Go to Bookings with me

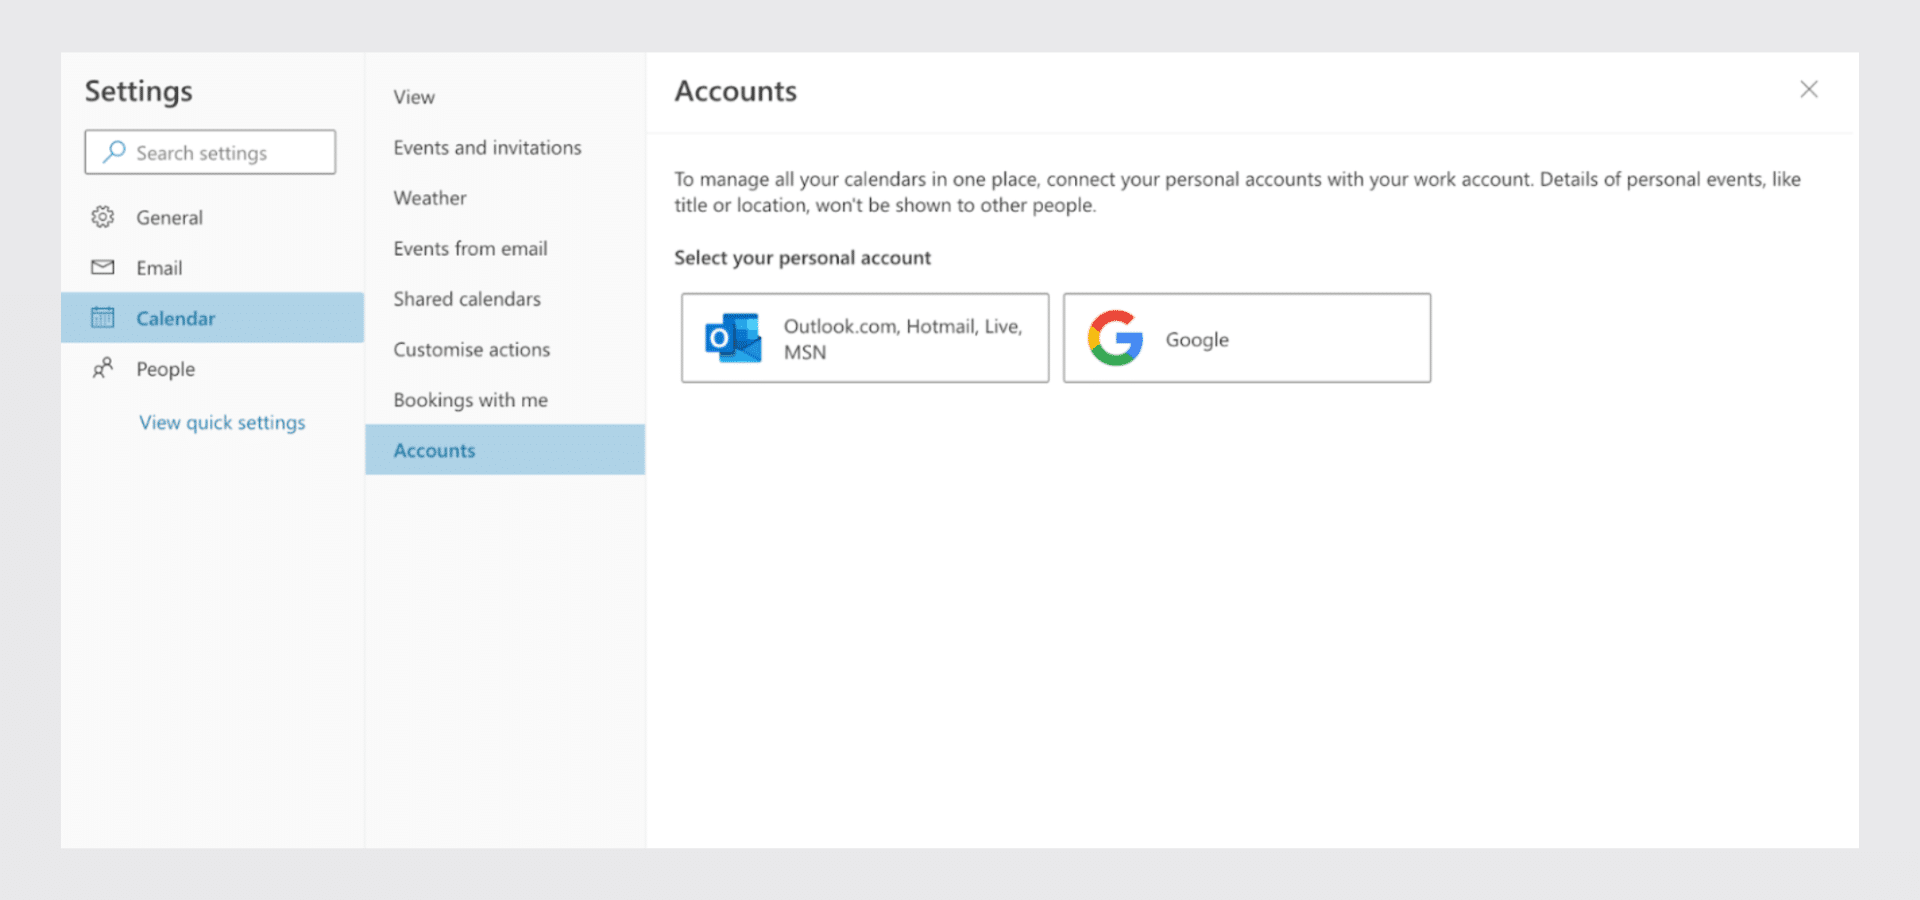point(470,400)
